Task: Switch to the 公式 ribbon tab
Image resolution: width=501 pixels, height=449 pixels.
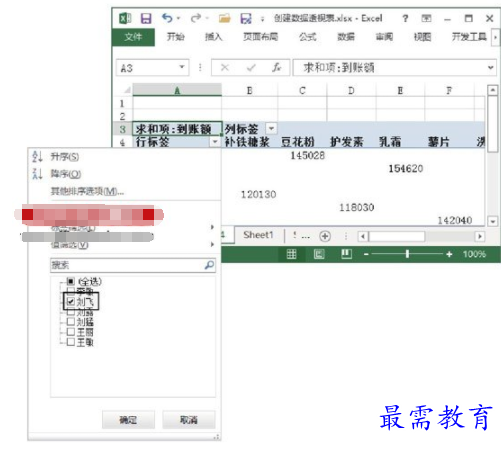Action: click(x=307, y=37)
